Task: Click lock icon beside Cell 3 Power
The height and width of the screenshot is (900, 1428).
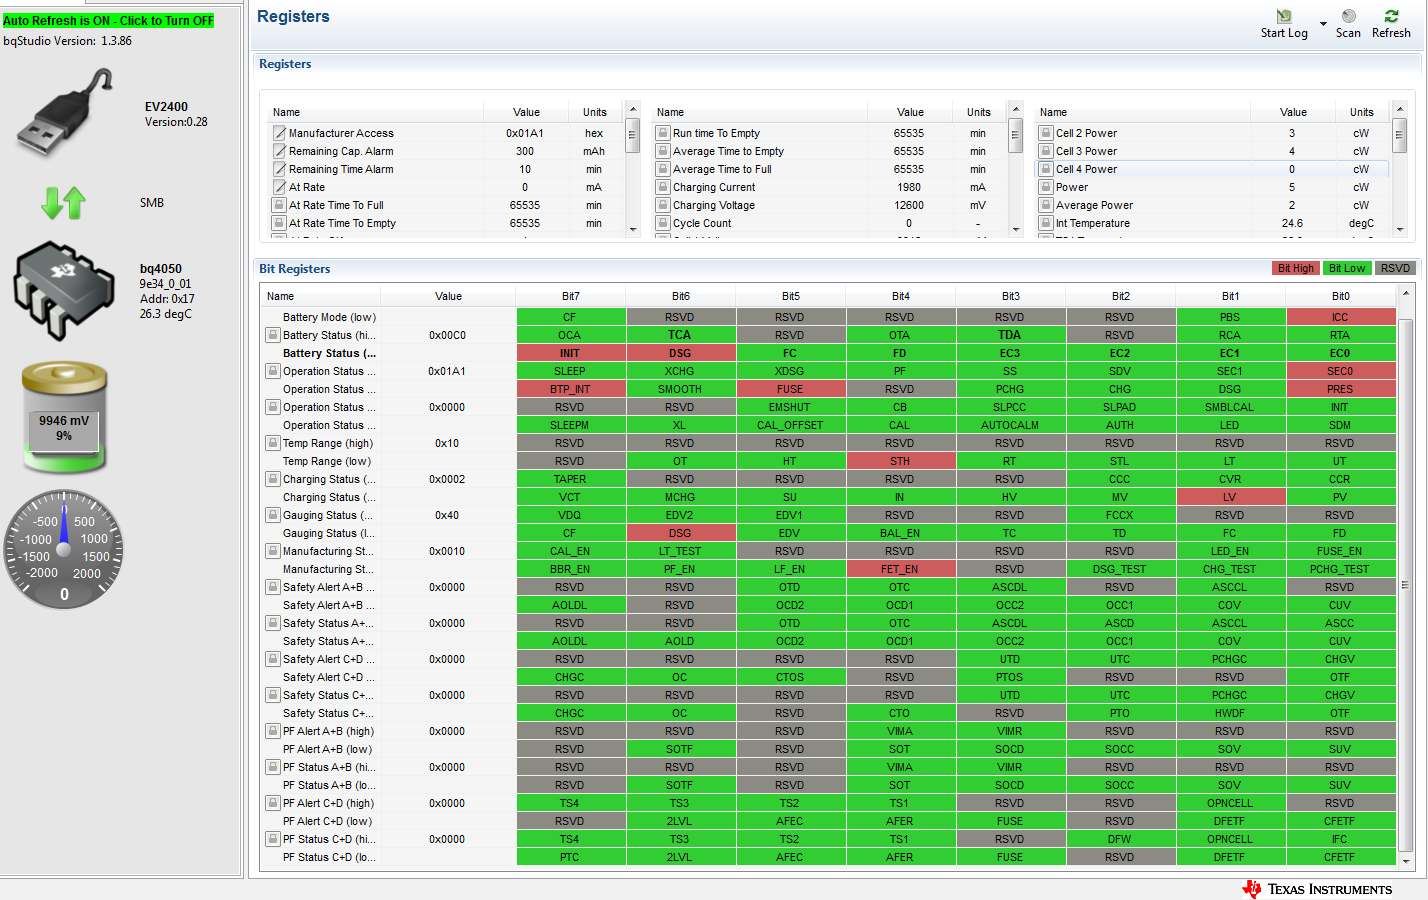Action: (1047, 151)
